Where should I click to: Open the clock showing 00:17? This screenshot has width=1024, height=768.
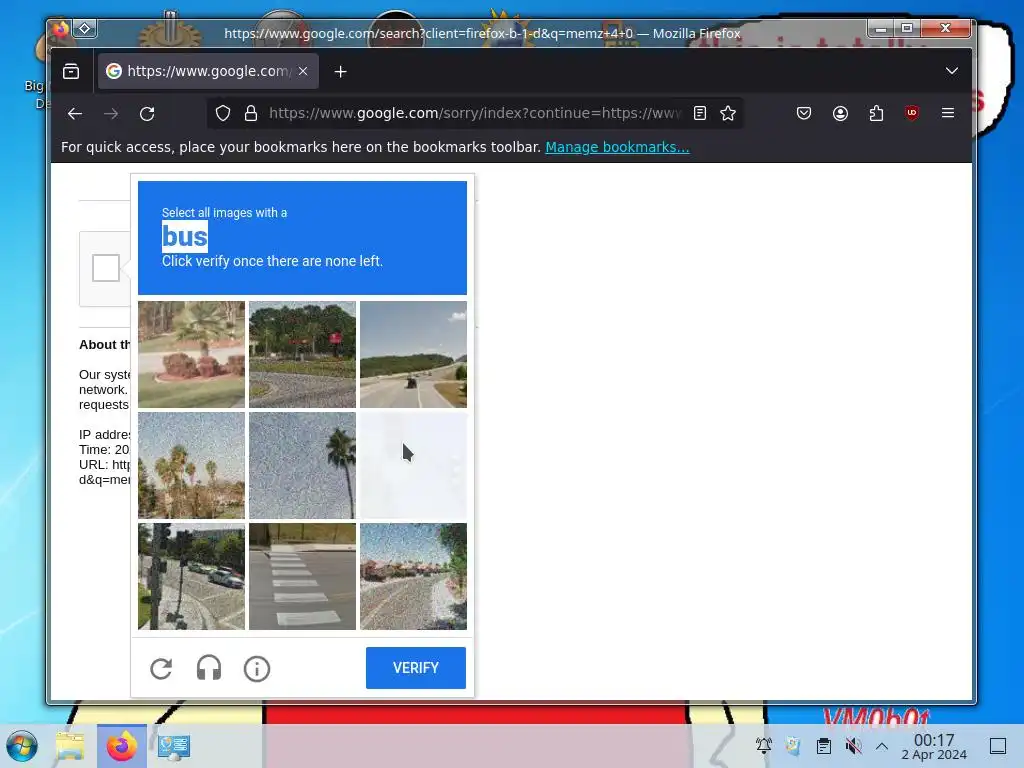pyautogui.click(x=934, y=746)
